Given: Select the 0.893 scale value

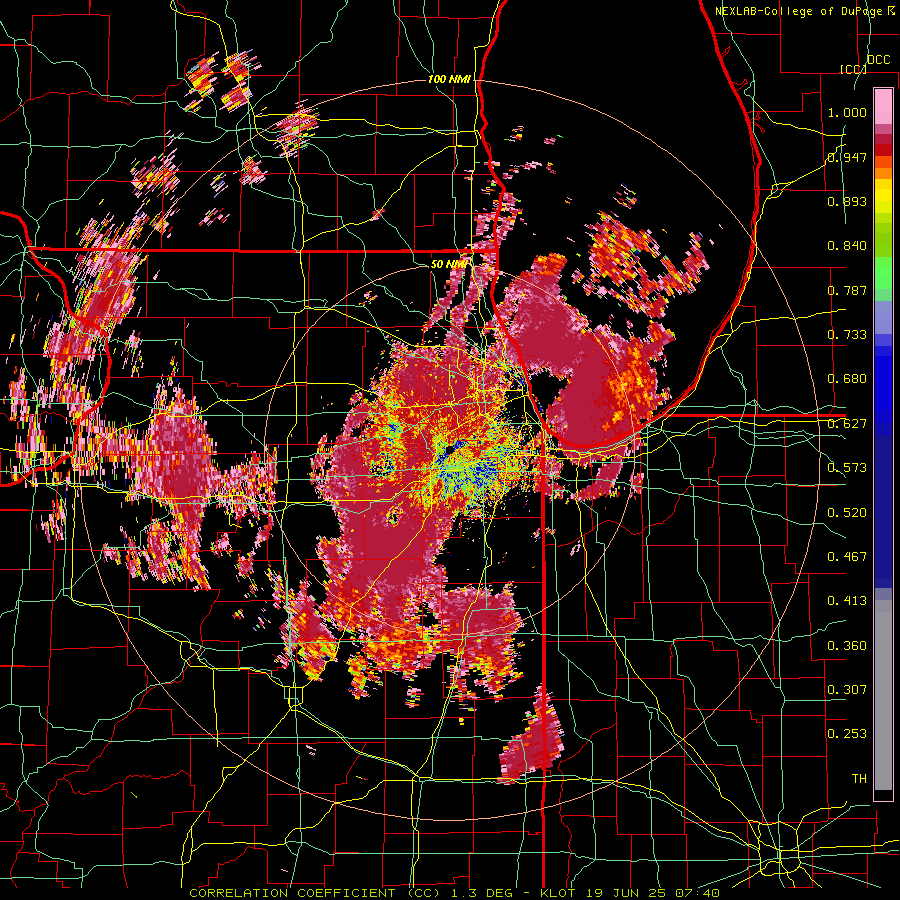Looking at the screenshot, I should (847, 201).
